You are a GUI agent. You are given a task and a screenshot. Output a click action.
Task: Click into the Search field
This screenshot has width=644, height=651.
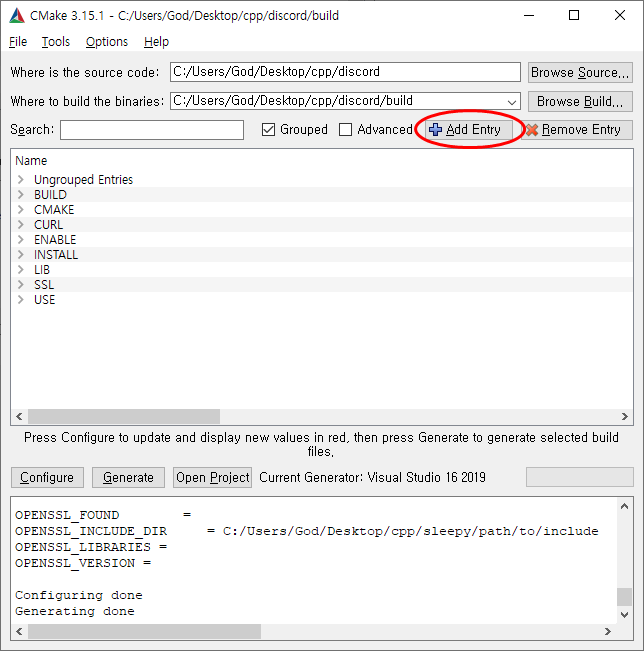152,130
